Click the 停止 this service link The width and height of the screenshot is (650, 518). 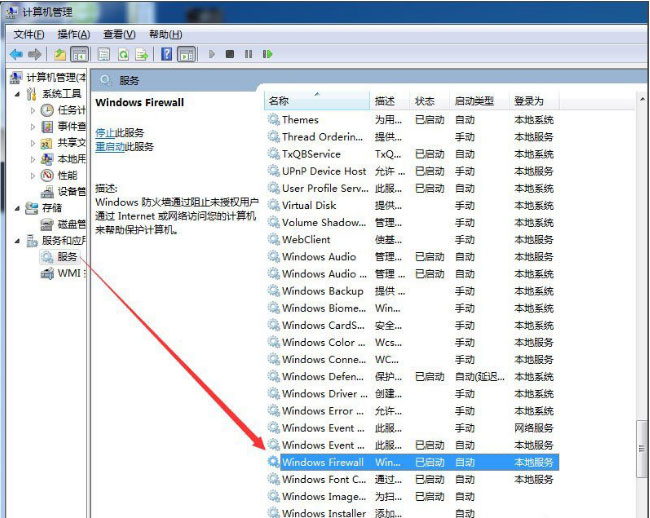pos(104,133)
